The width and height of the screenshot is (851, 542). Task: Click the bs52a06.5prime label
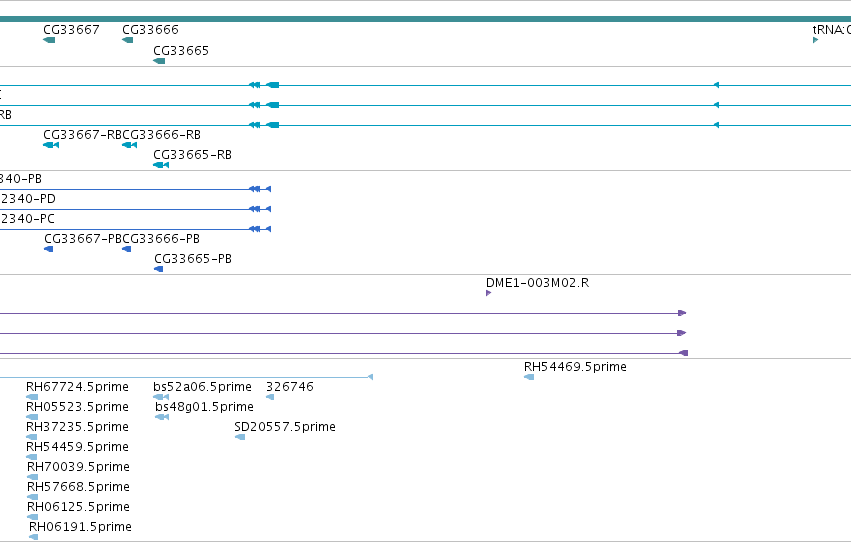(202, 387)
